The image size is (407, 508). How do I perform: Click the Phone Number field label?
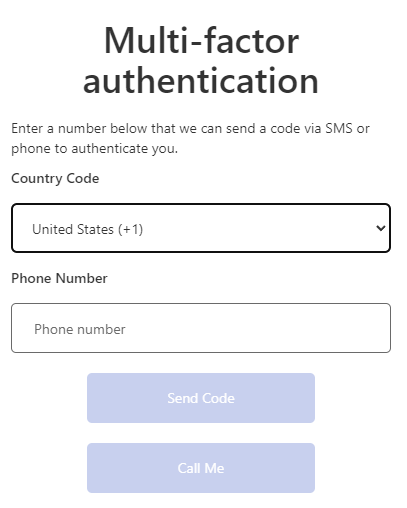(x=59, y=278)
